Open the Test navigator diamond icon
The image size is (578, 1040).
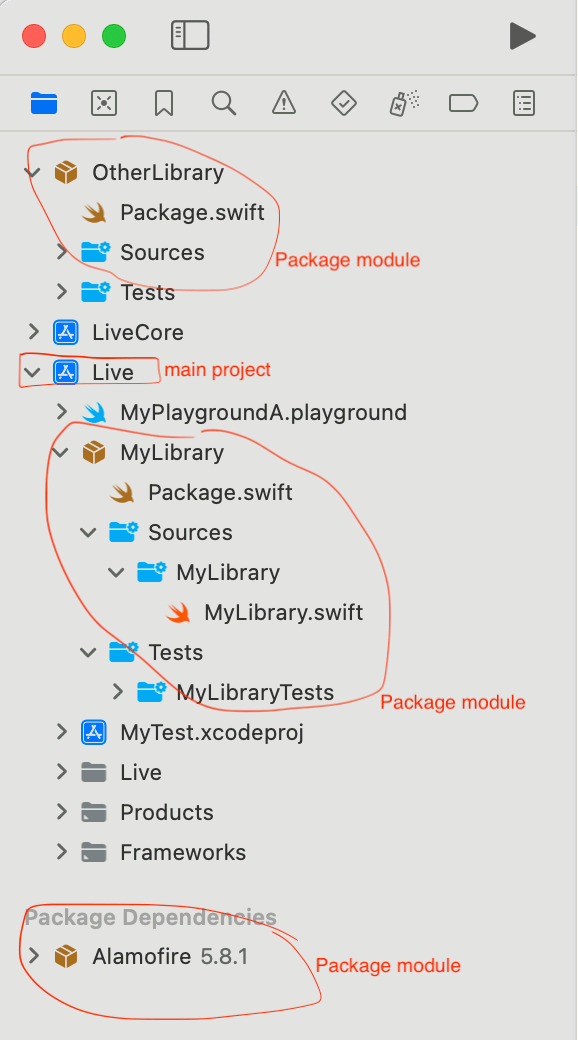click(x=344, y=103)
